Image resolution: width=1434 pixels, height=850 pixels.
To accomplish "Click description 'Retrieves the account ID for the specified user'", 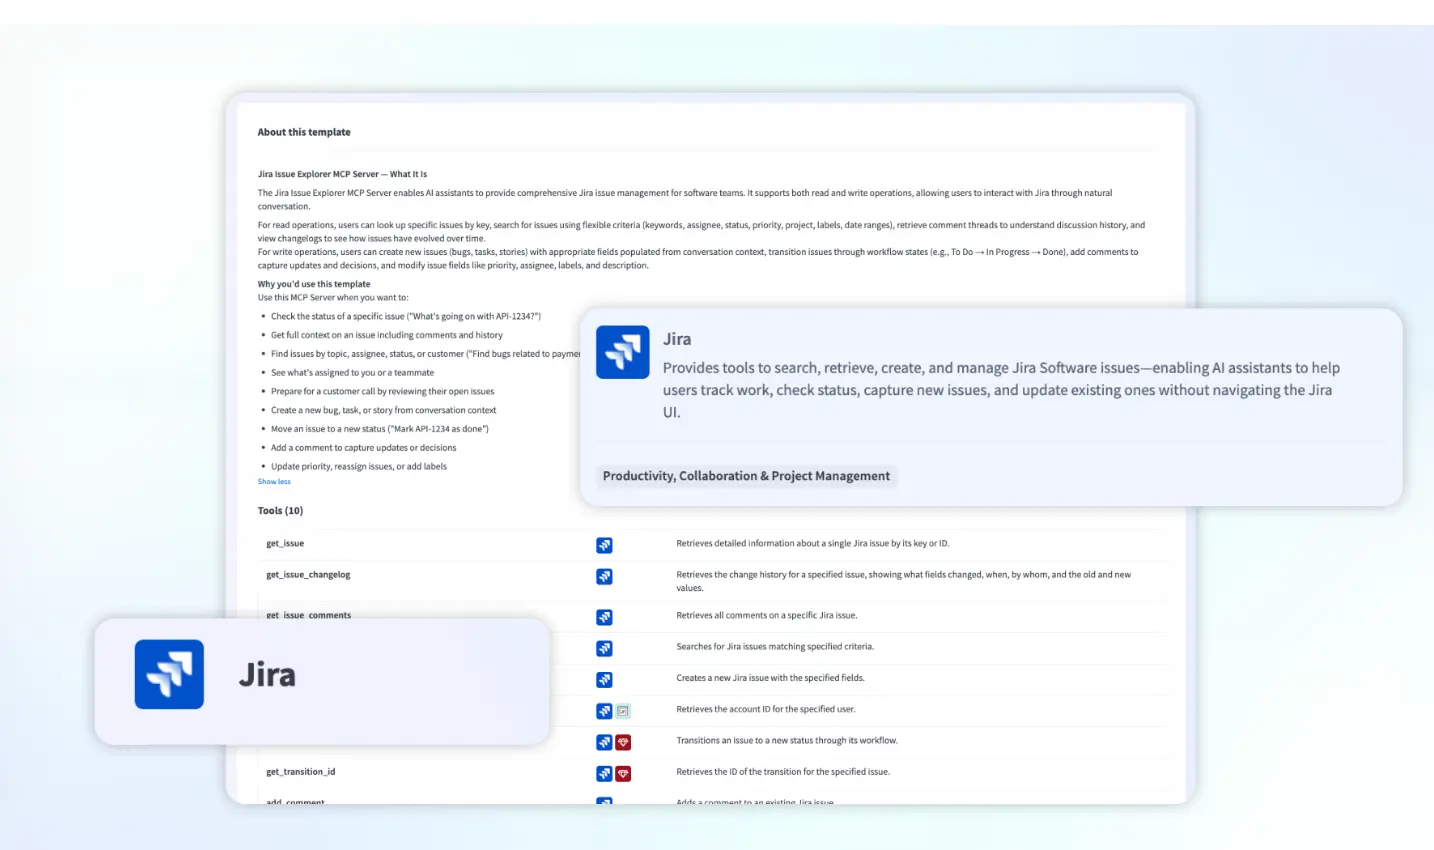I will tap(766, 709).
